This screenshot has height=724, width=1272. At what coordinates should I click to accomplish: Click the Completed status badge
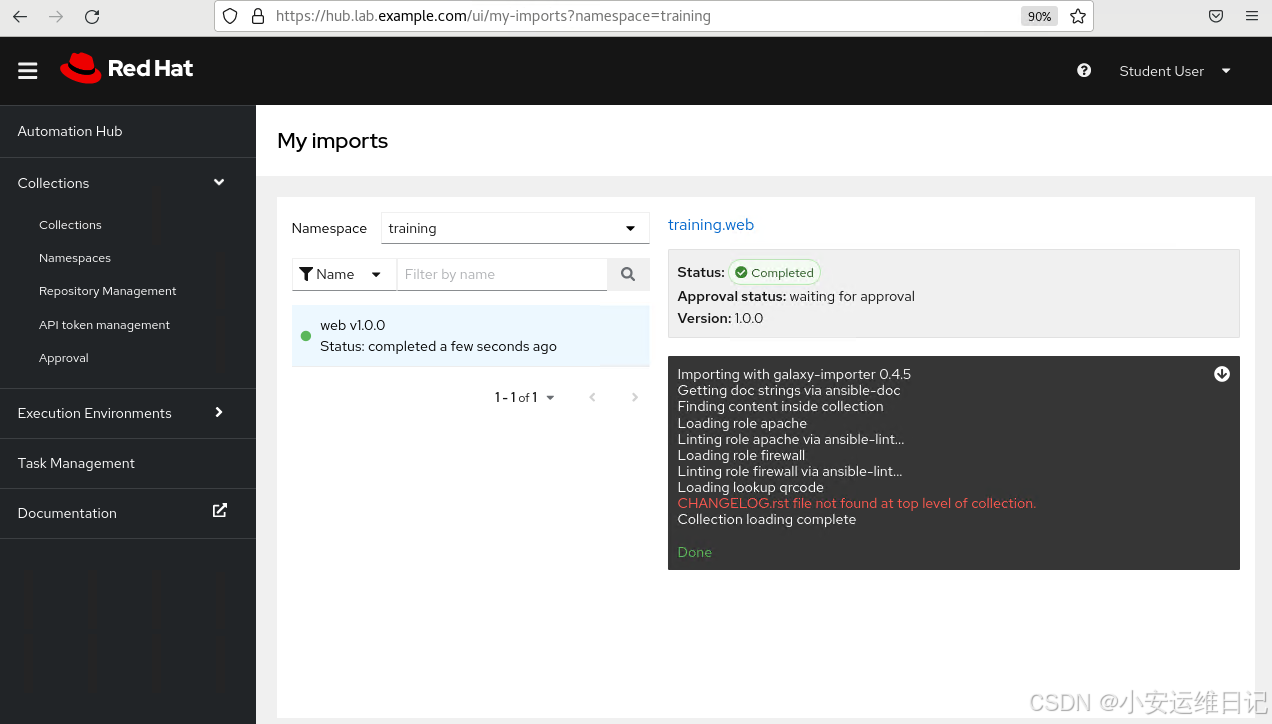[774, 272]
